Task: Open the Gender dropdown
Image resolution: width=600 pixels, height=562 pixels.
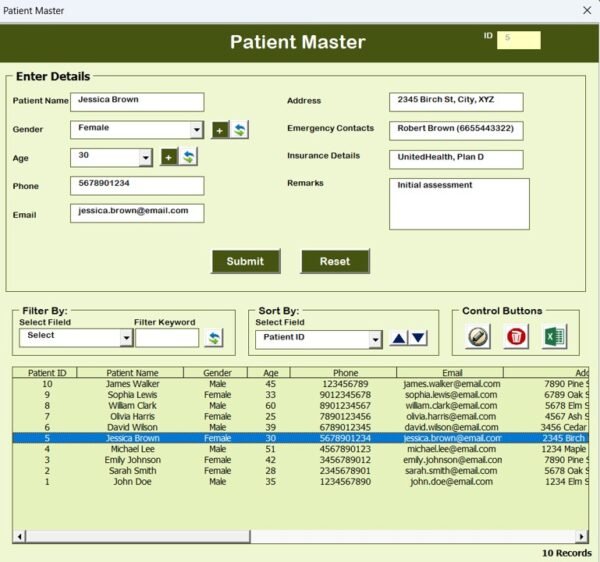Action: tap(196, 130)
